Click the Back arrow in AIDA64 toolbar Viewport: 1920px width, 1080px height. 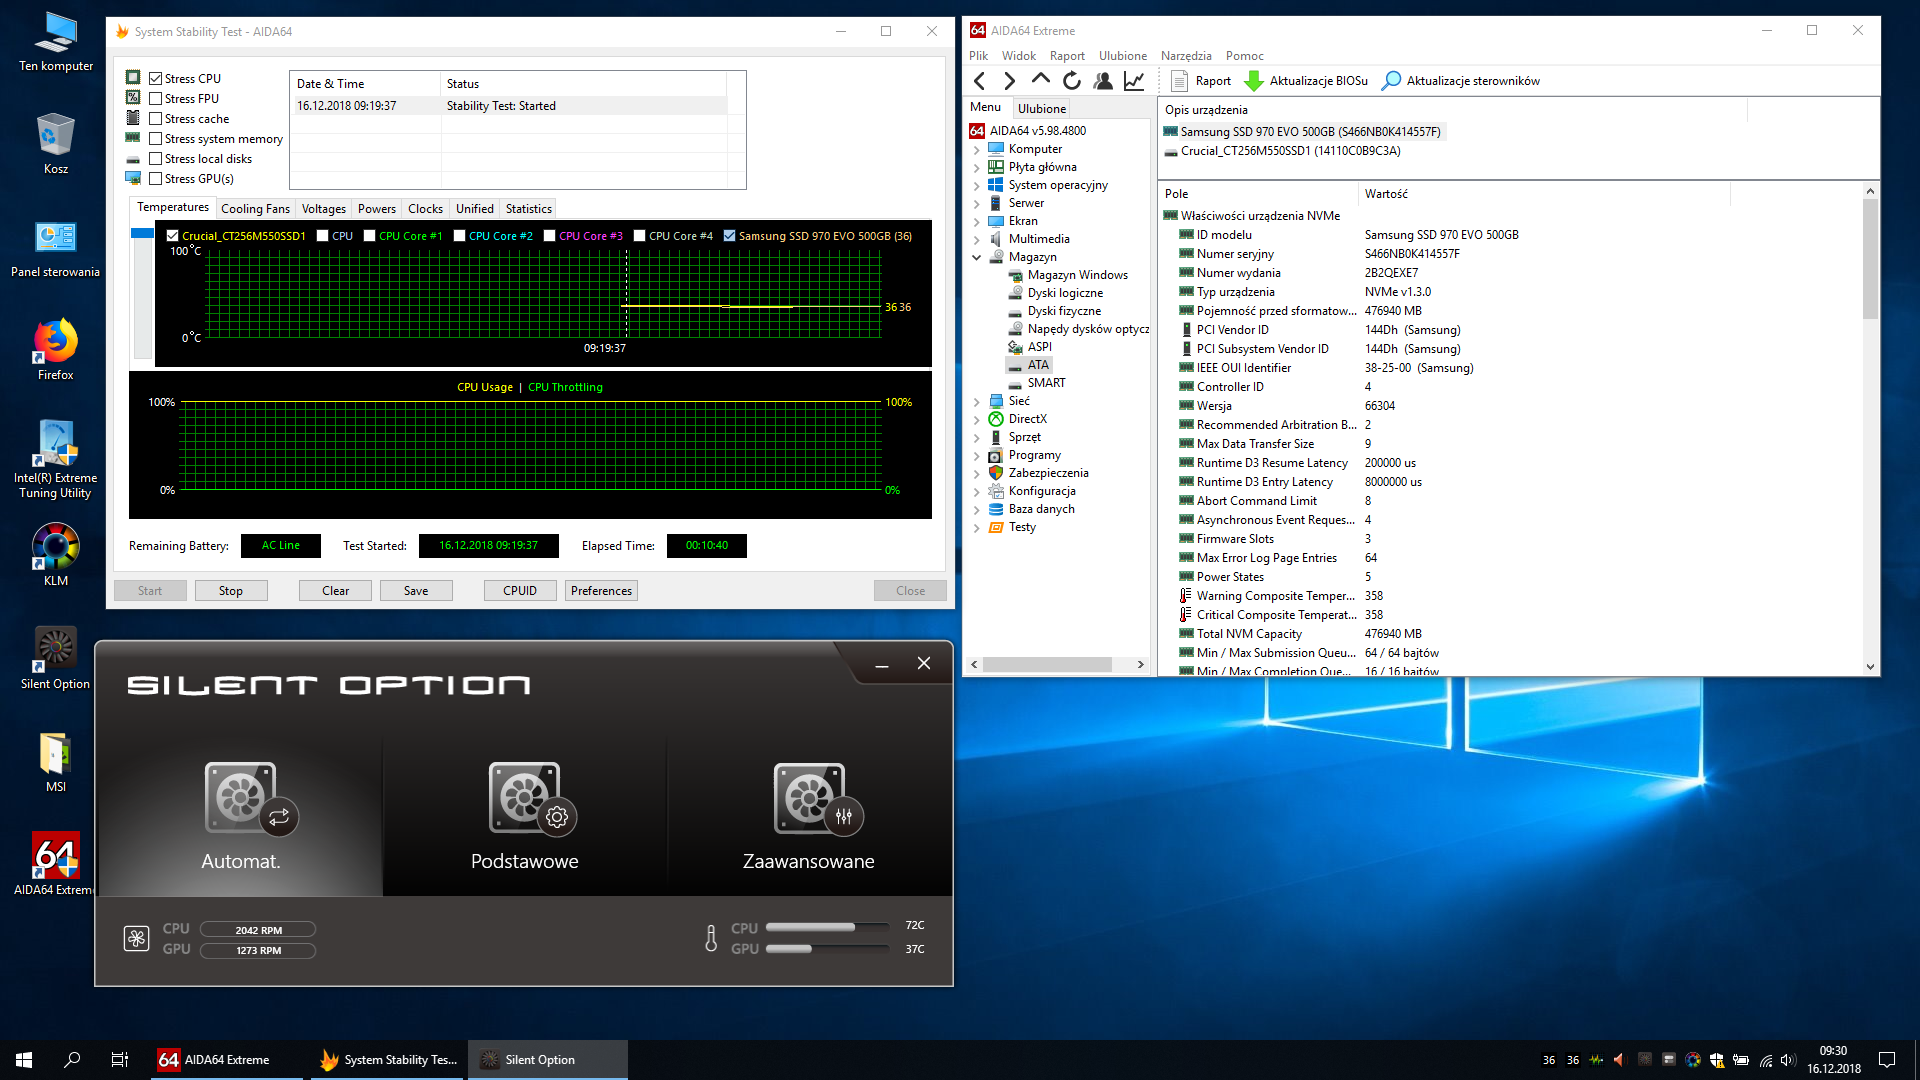click(x=980, y=81)
